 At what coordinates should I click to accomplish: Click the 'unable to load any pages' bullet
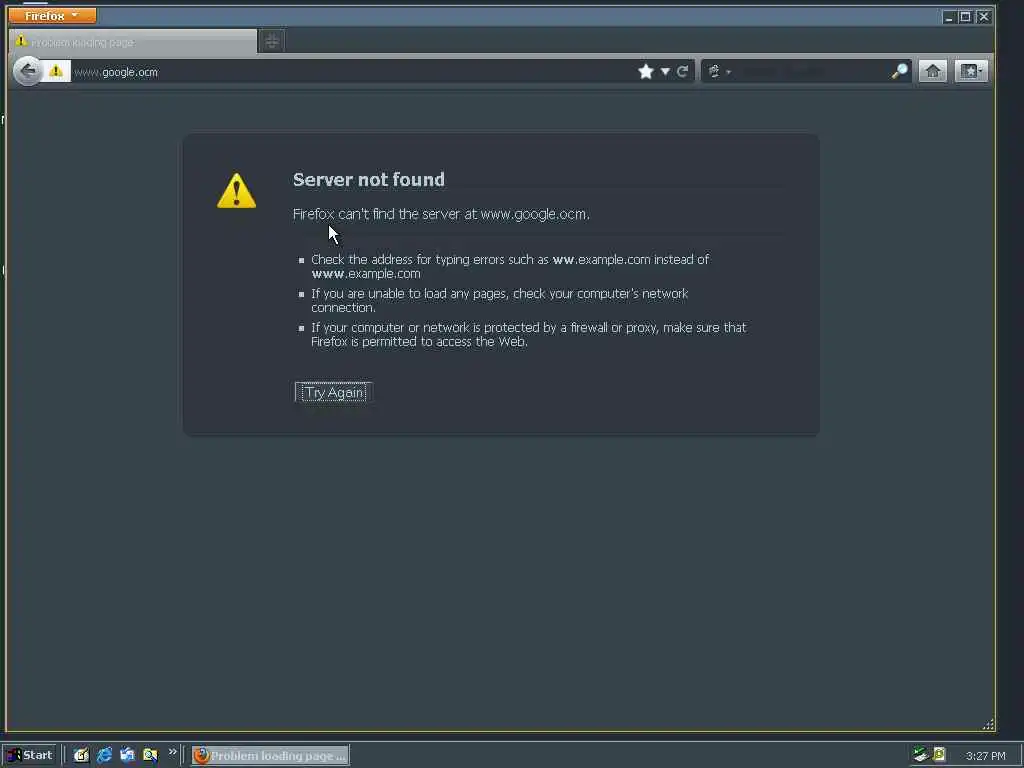(500, 300)
